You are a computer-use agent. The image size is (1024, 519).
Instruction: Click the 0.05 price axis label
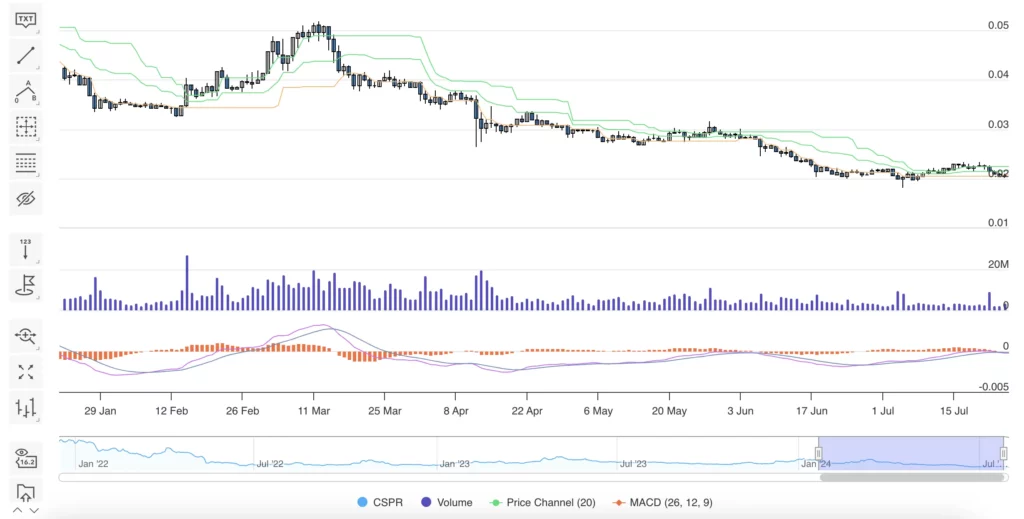pos(999,25)
